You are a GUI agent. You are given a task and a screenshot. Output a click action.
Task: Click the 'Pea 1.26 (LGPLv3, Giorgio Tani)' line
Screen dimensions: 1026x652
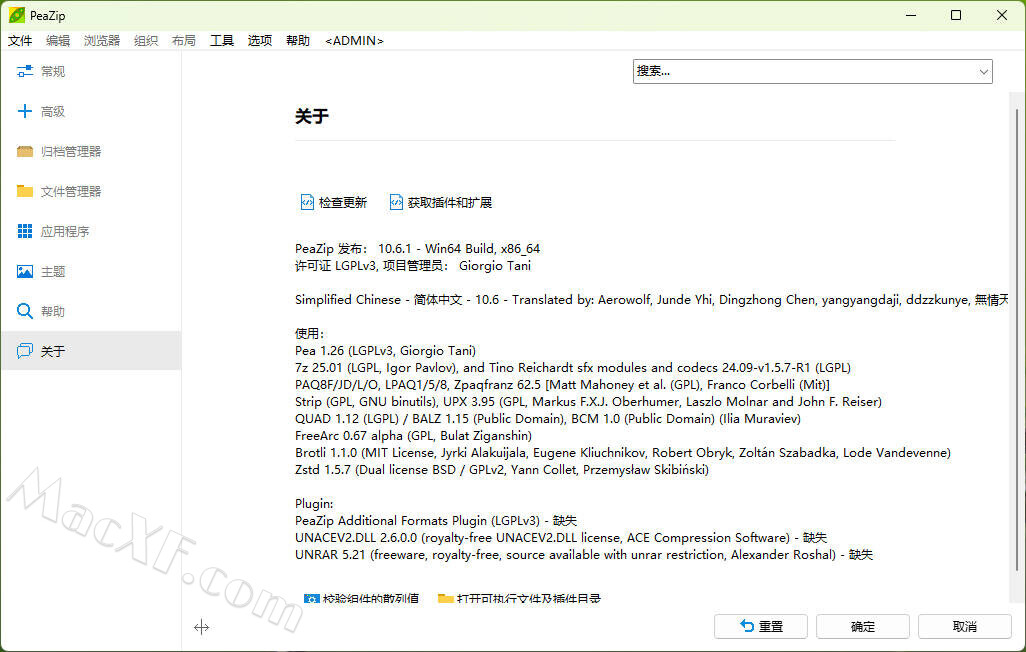(385, 351)
